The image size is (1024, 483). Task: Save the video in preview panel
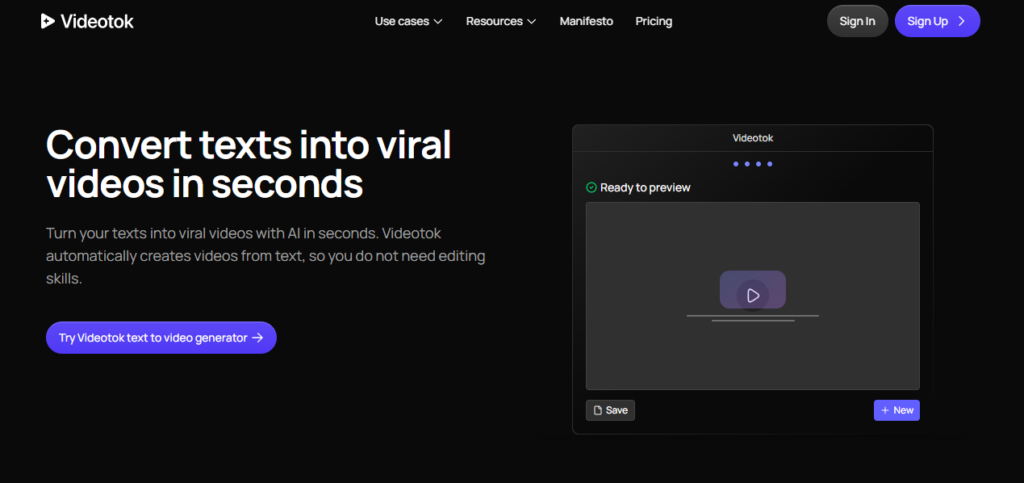click(610, 411)
